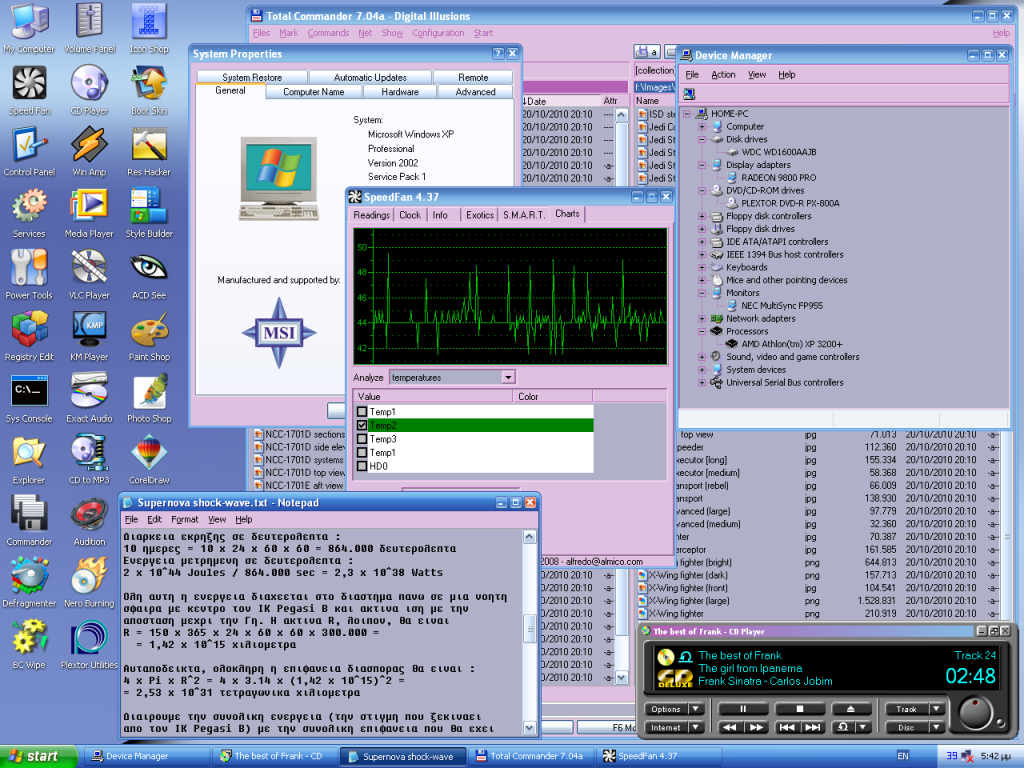Select AMD Athlon(tm) XP 3200+ processor
The height and width of the screenshot is (768, 1024).
coord(791,344)
